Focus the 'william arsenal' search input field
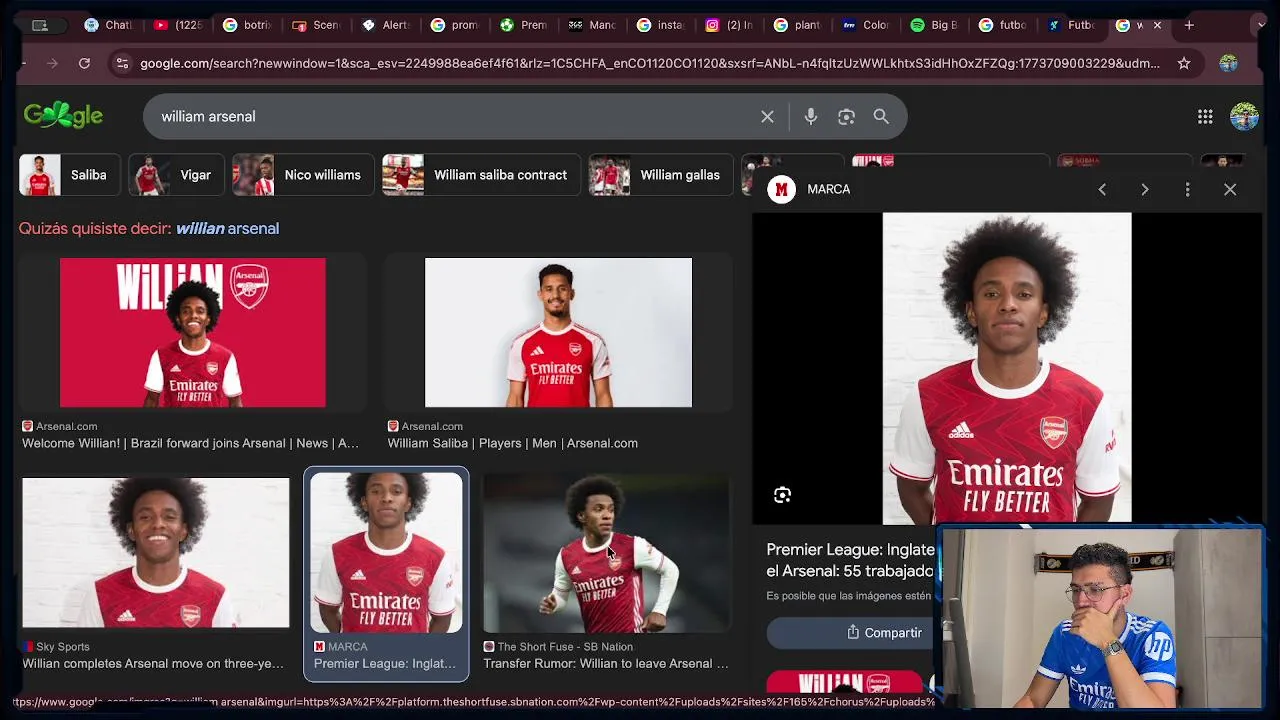 click(x=455, y=117)
